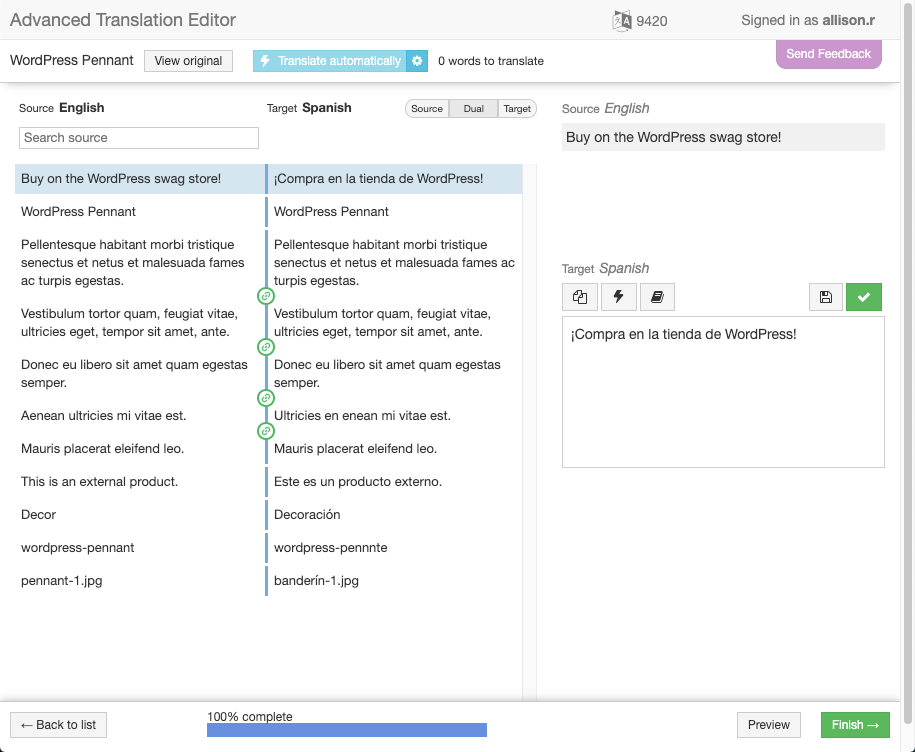Click the translation credits icon near 9420
This screenshot has height=752, width=915.
(621, 20)
